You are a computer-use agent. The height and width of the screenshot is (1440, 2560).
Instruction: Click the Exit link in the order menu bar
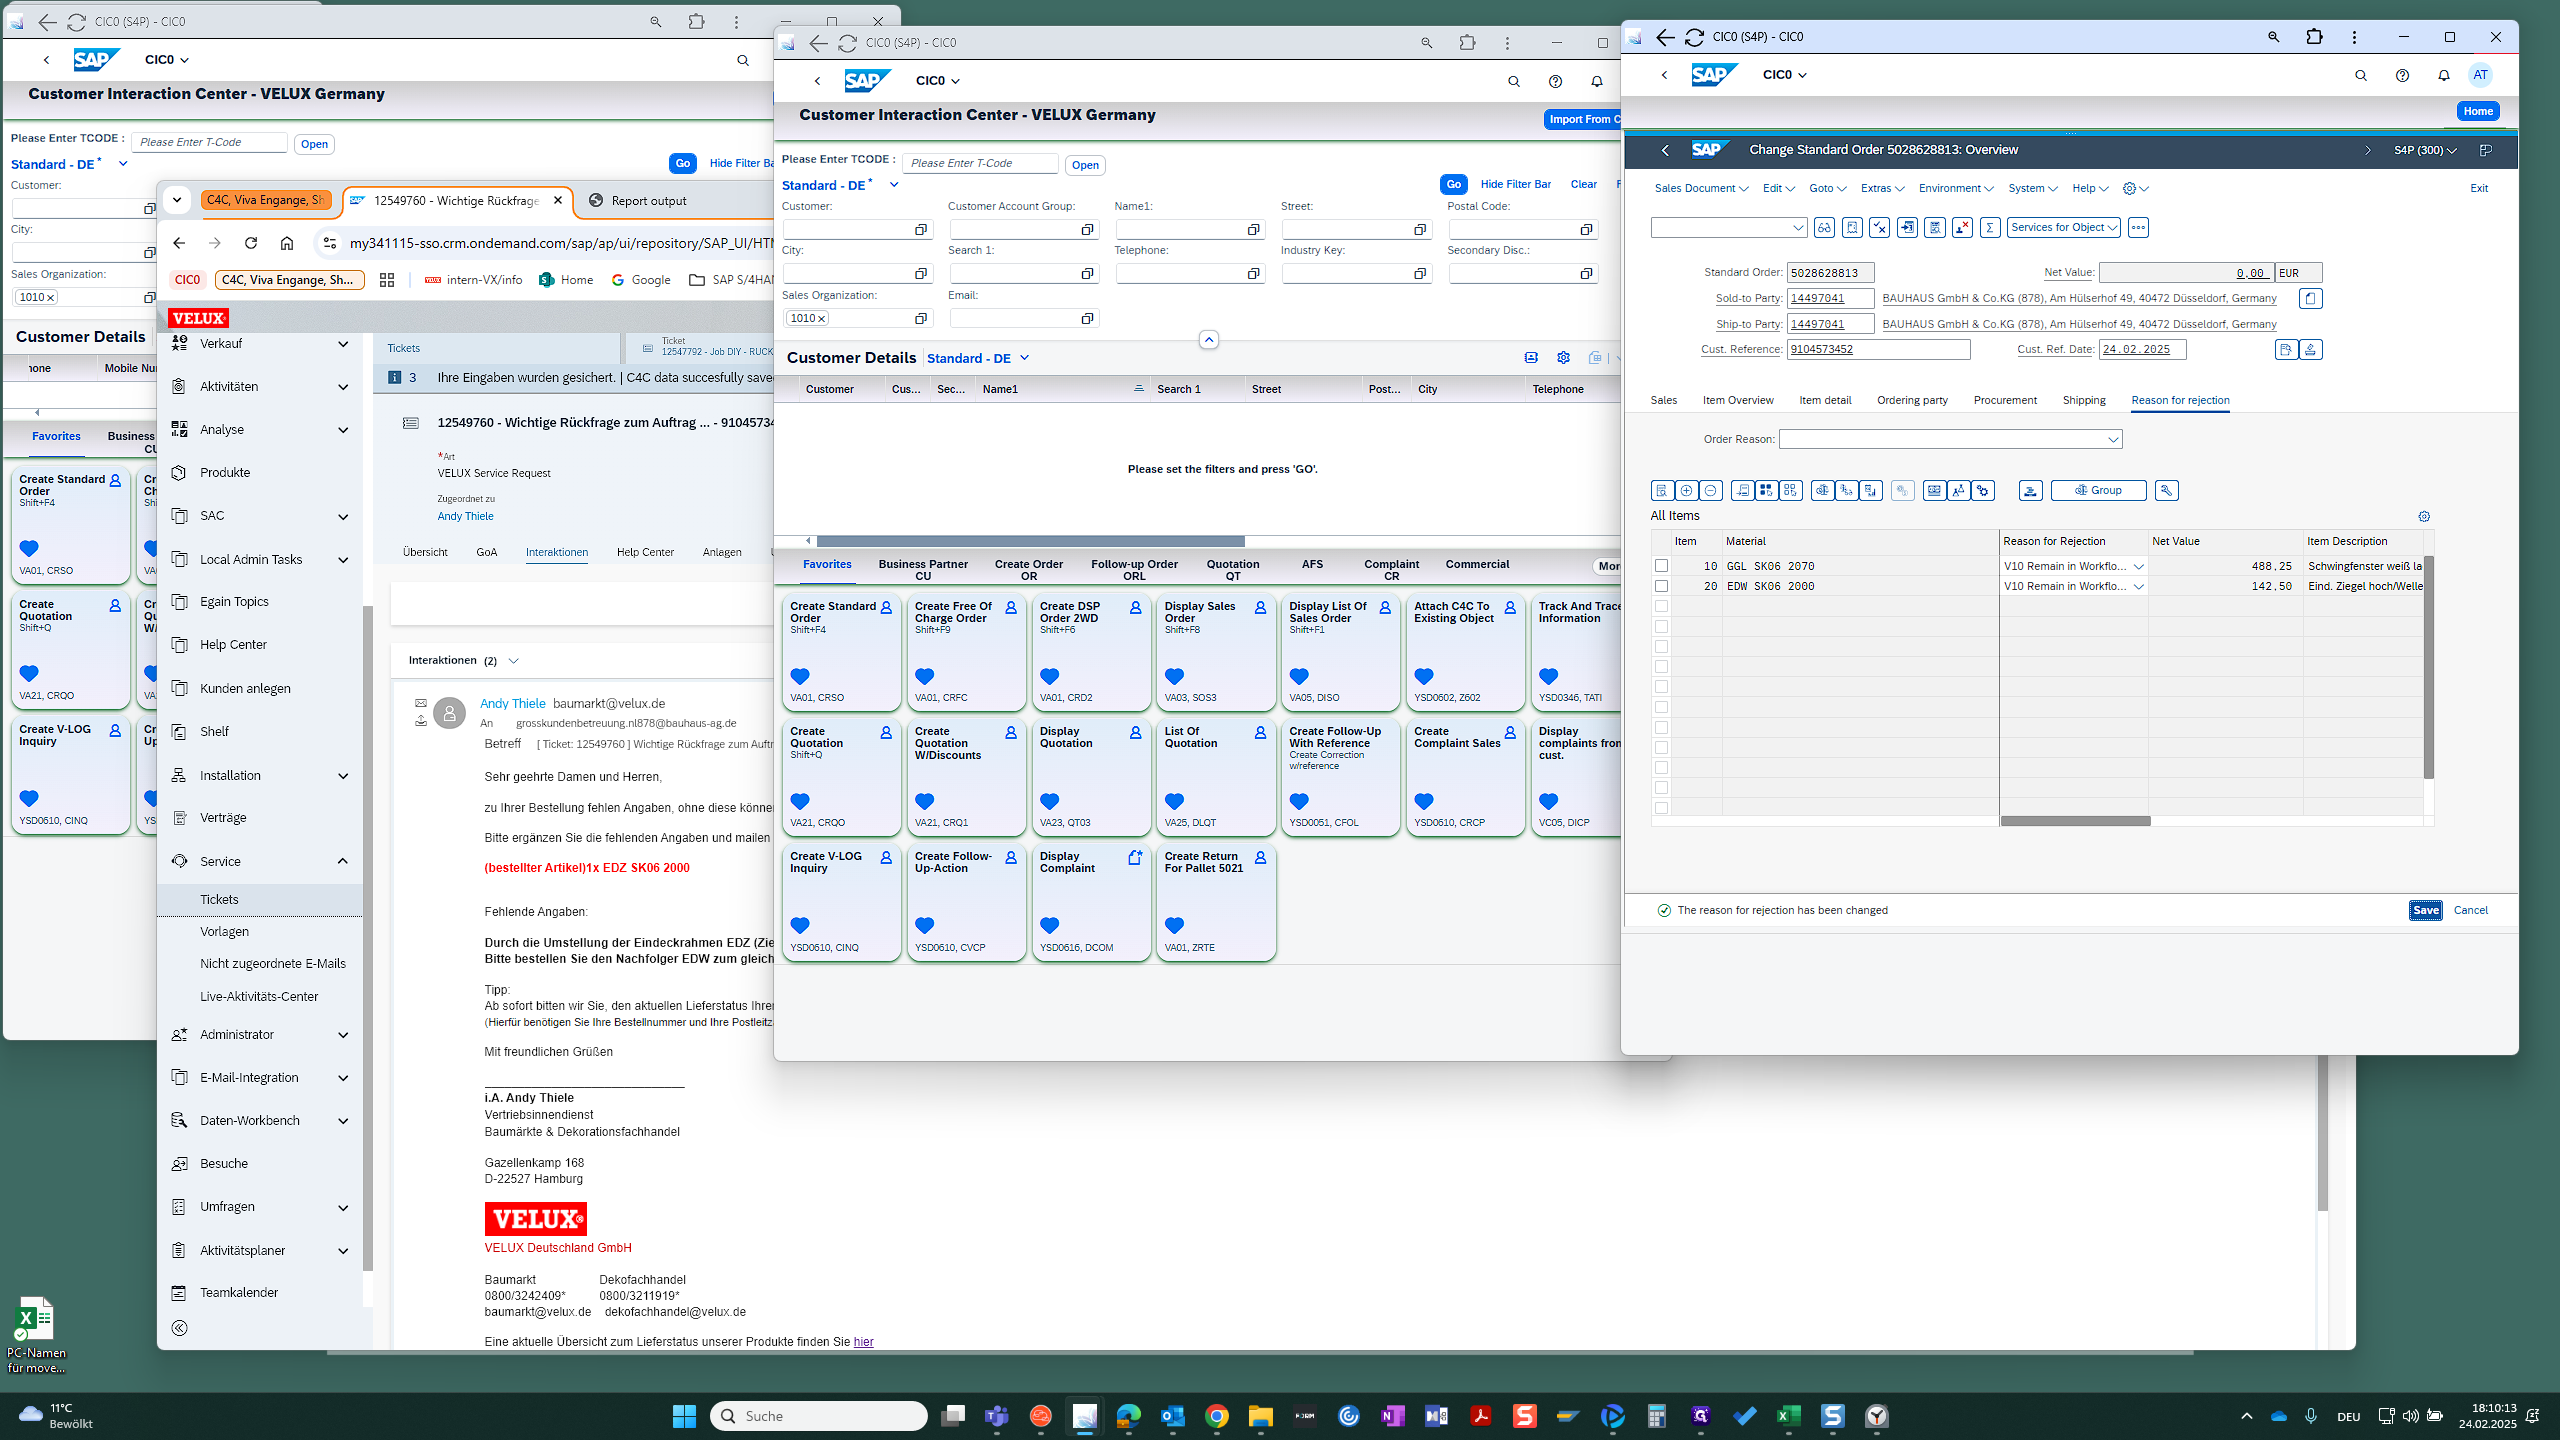click(2479, 189)
